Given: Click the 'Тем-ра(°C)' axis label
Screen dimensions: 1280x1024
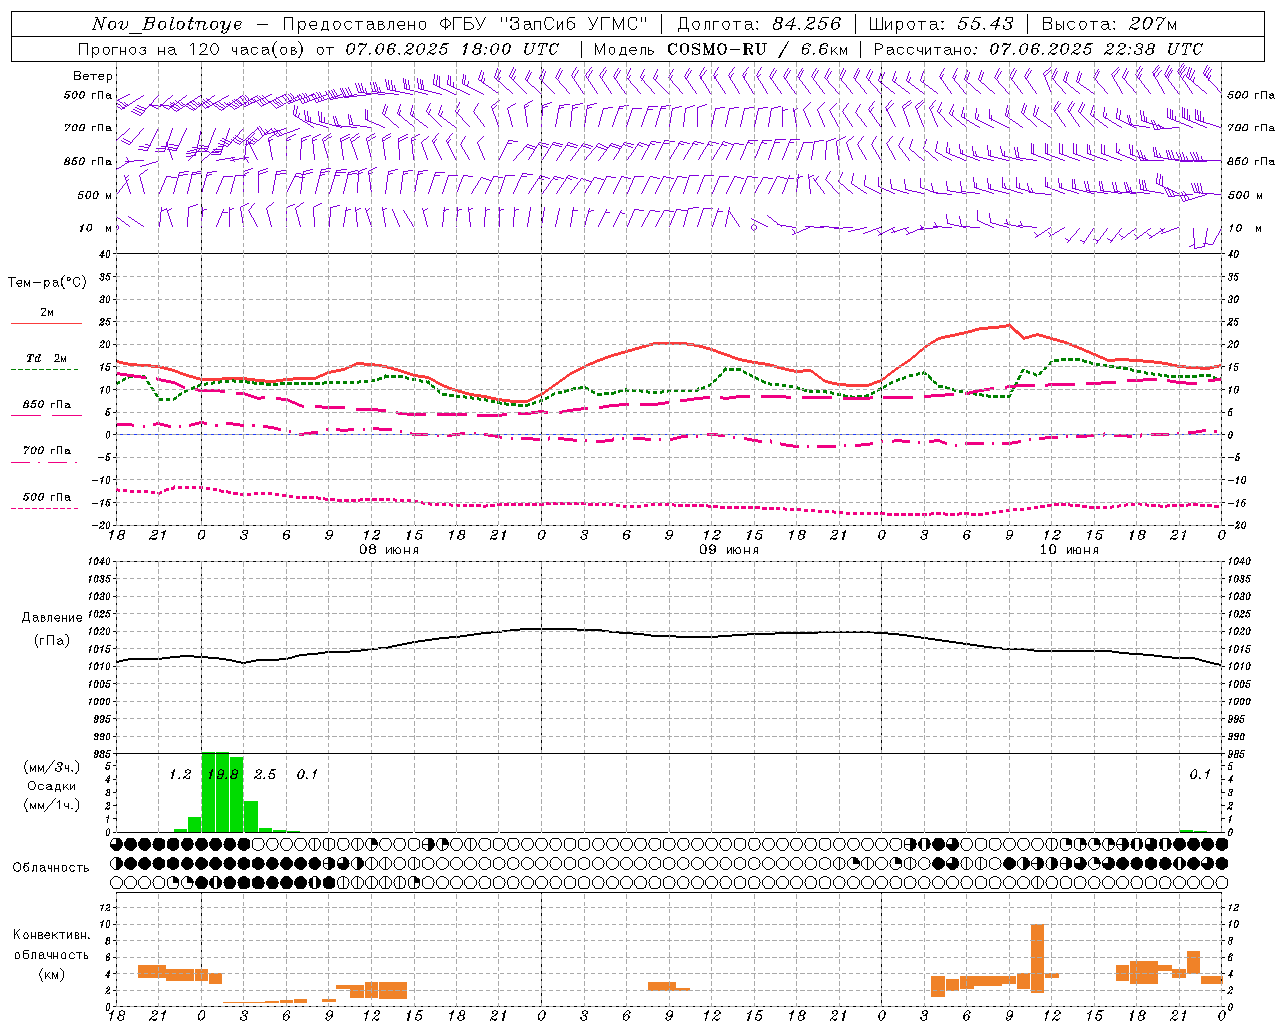Looking at the screenshot, I should pos(47,283).
